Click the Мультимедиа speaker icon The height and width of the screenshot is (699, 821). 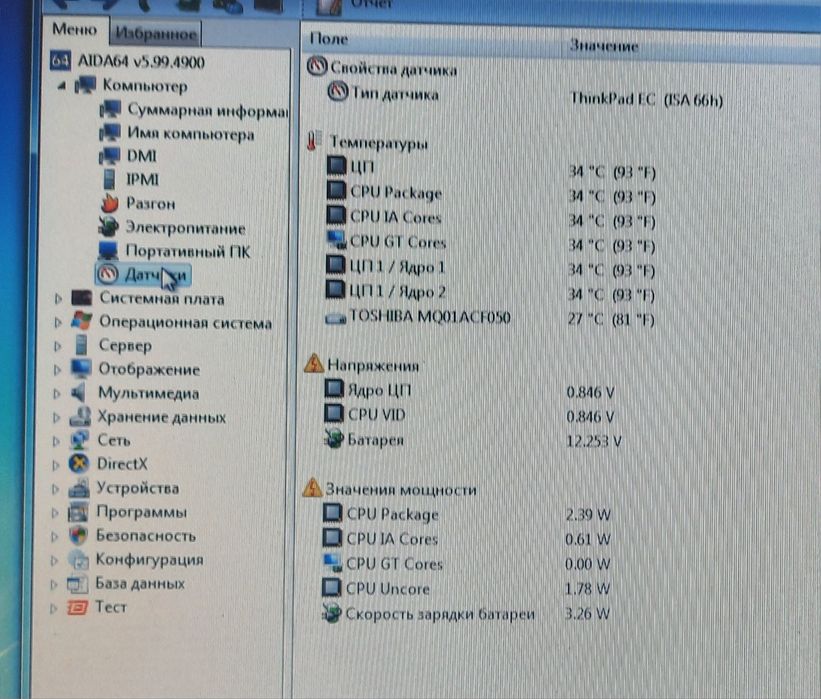[x=79, y=392]
